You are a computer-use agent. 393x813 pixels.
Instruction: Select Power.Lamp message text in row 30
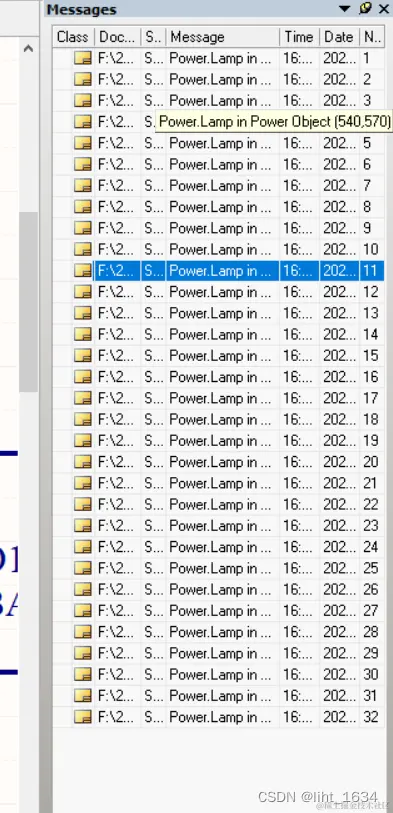click(220, 675)
